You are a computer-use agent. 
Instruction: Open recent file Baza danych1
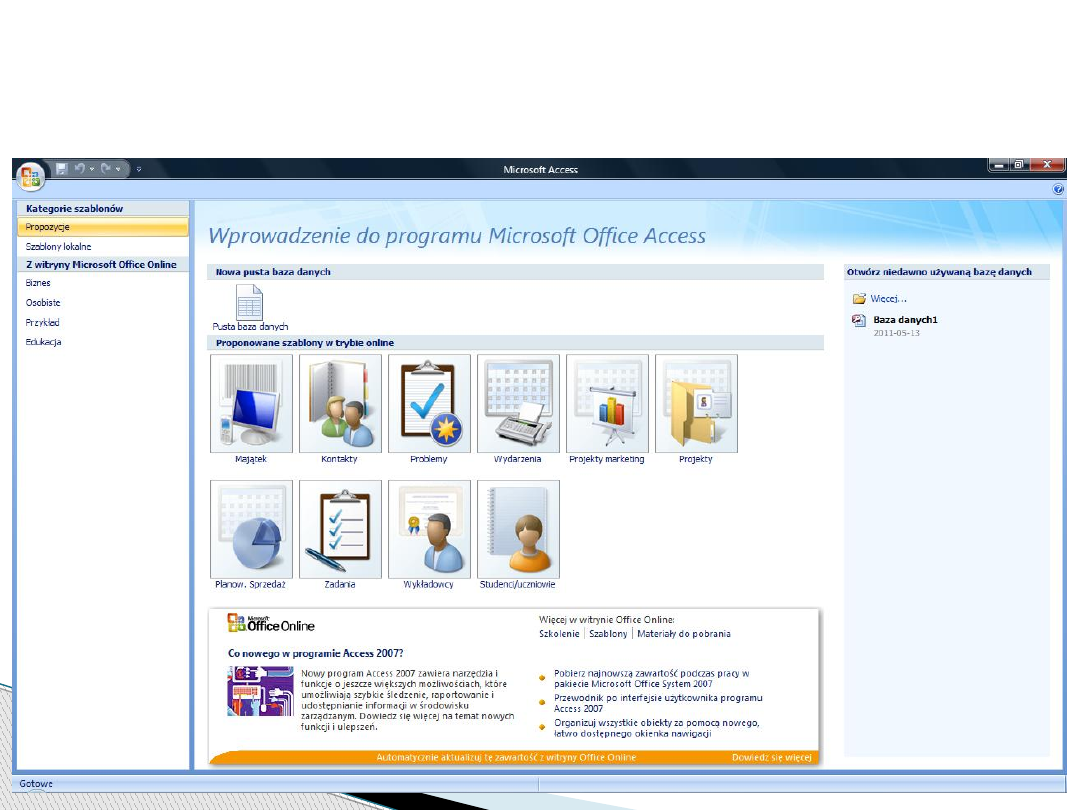pos(905,320)
